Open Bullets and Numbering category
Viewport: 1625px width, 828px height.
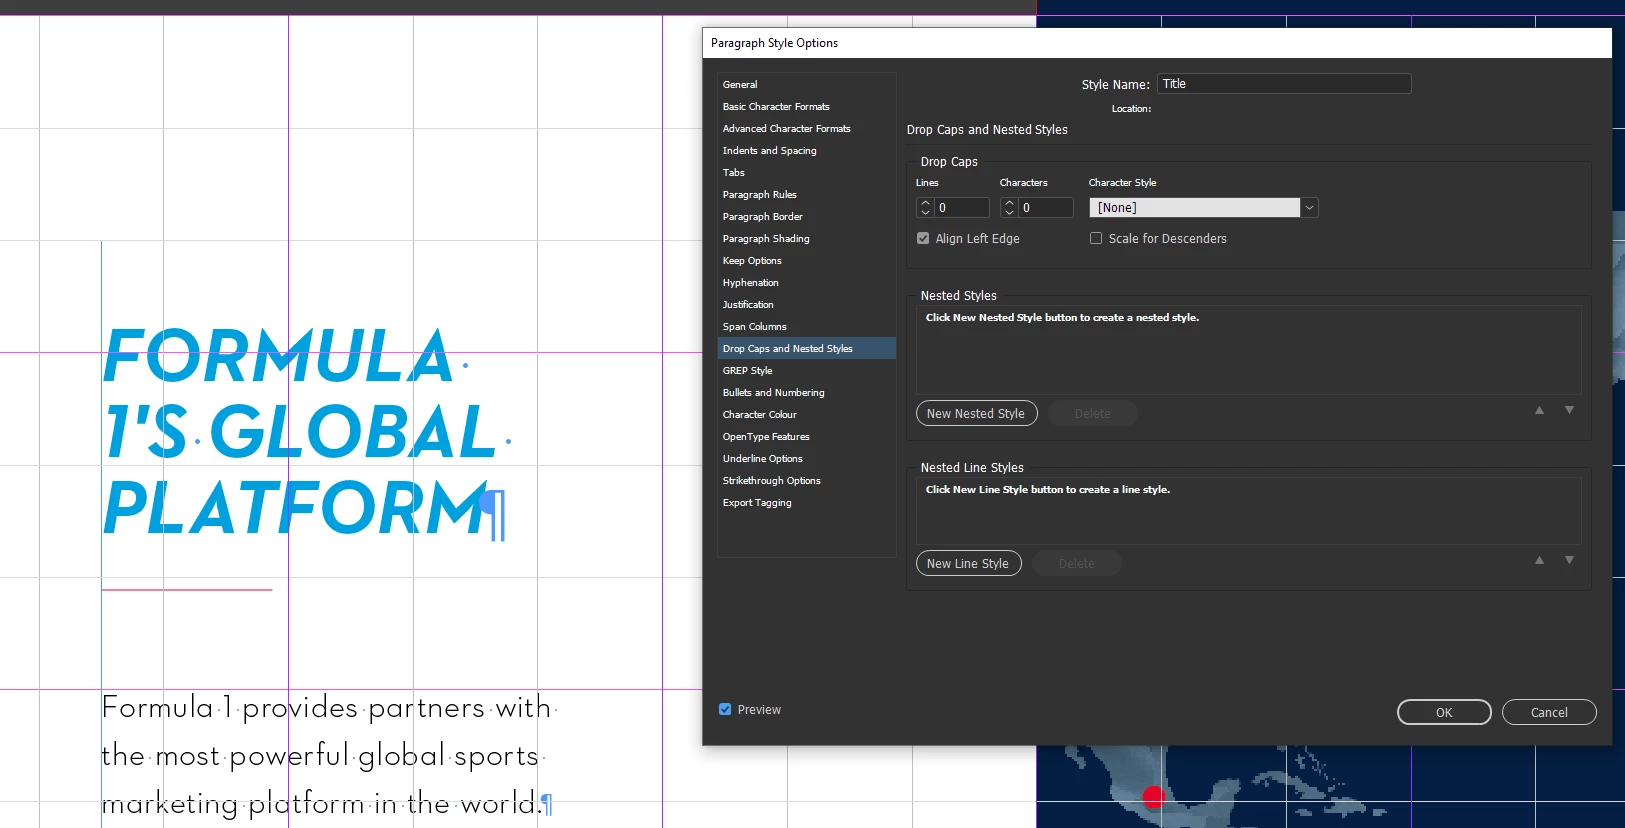click(806, 393)
